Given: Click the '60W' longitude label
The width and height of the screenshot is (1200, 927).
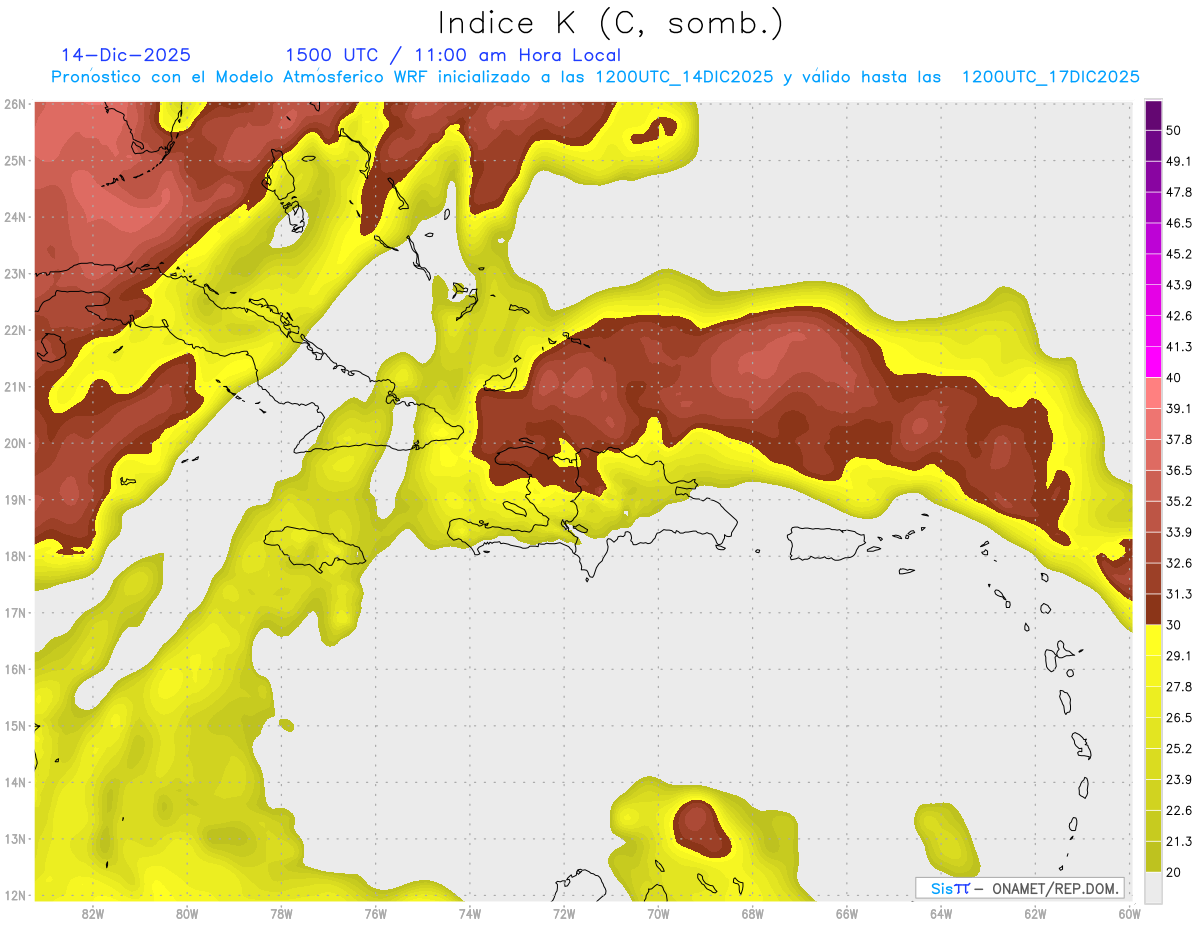Looking at the screenshot, I should coord(1130,913).
